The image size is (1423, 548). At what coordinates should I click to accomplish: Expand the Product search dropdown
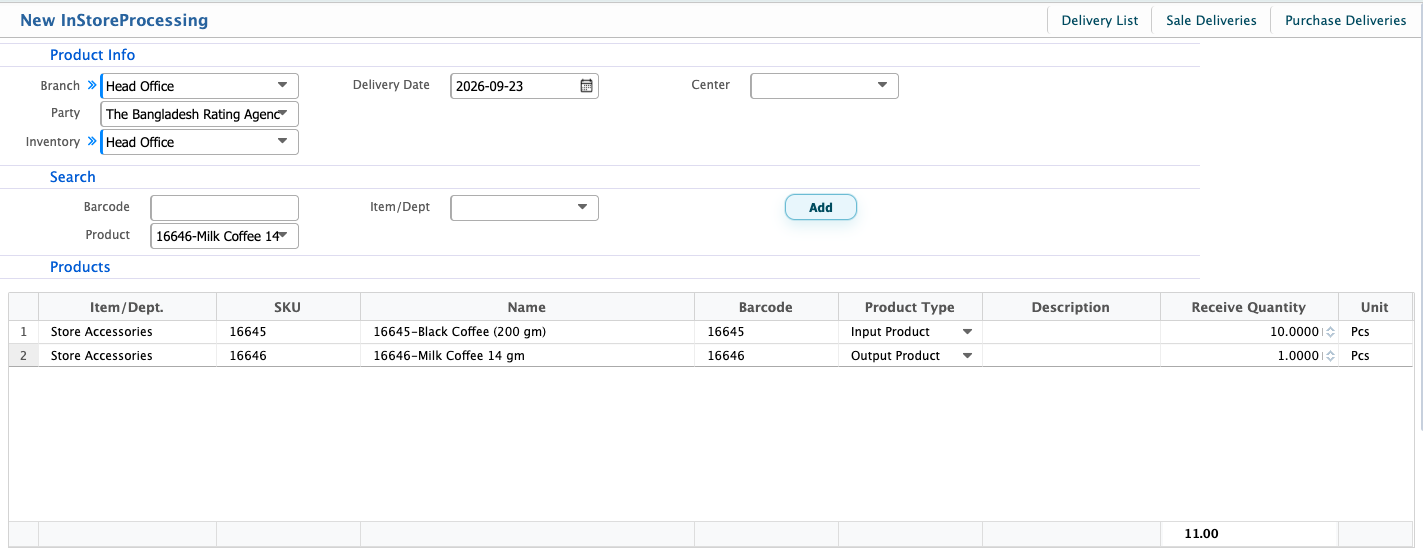(x=282, y=236)
